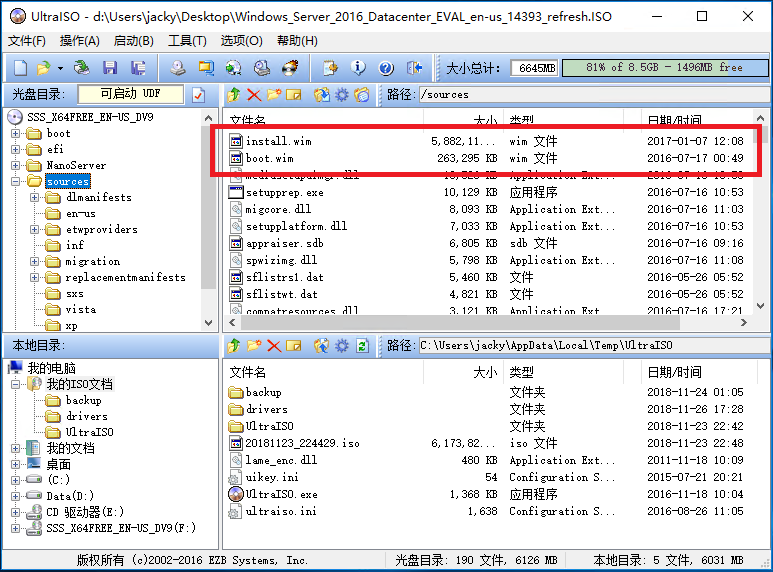Screen dimensions: 773x572
Task: Click the Mount to virtual drive icon
Action: (234, 68)
